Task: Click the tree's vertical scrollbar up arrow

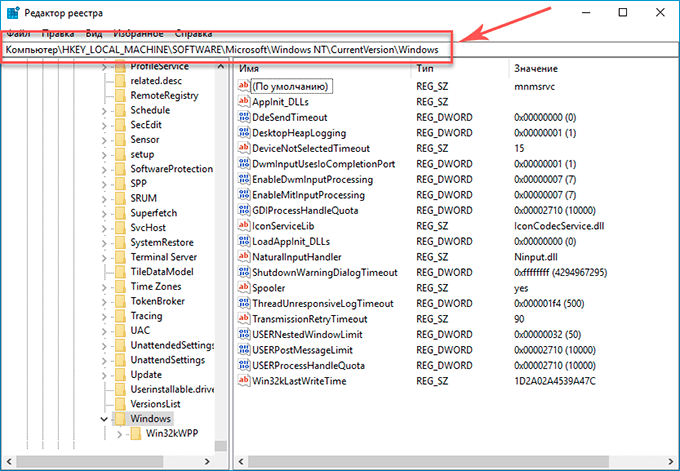Action: point(221,66)
